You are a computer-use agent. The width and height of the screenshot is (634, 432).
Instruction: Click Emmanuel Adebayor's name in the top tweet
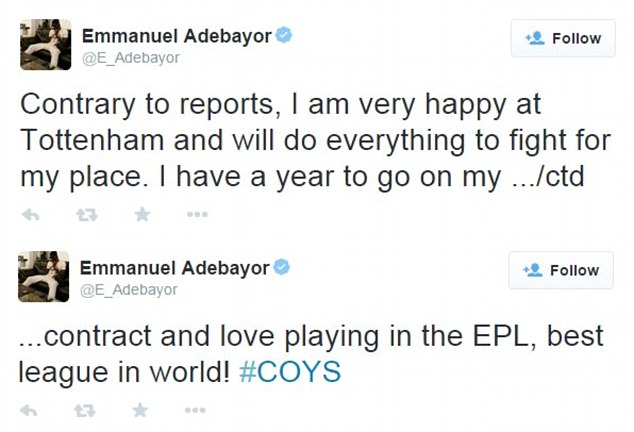tap(175, 36)
